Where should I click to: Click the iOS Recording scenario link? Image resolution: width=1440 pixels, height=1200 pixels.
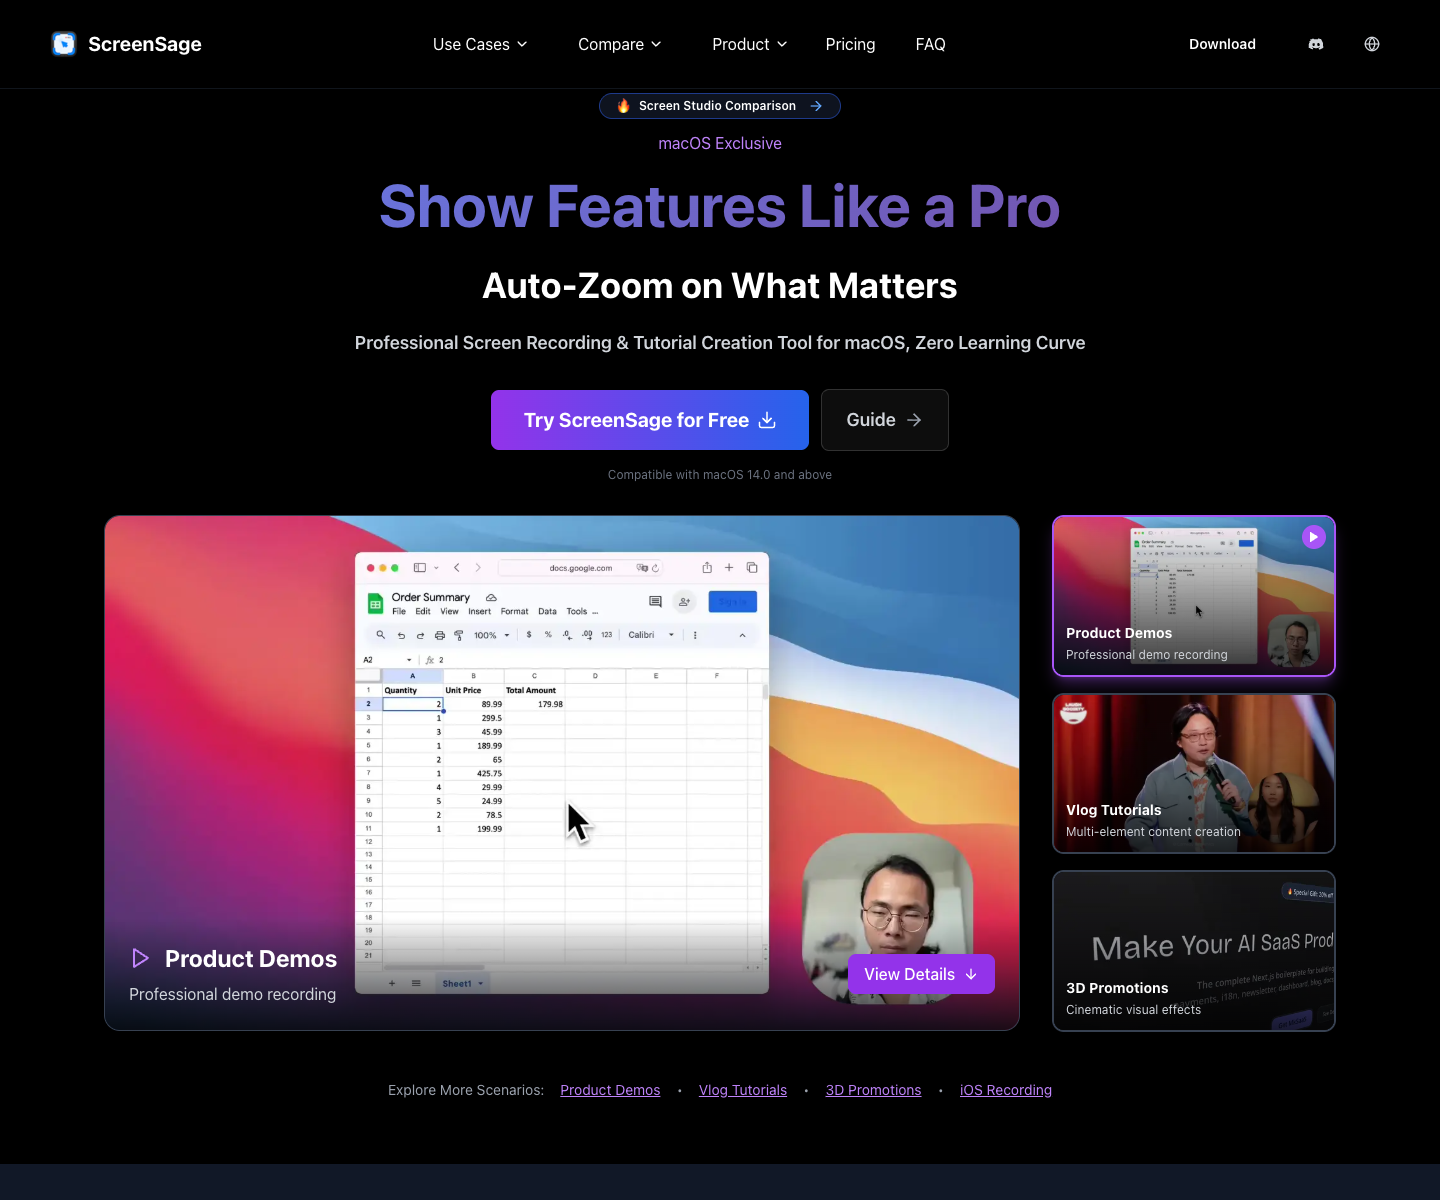pos(1006,1090)
